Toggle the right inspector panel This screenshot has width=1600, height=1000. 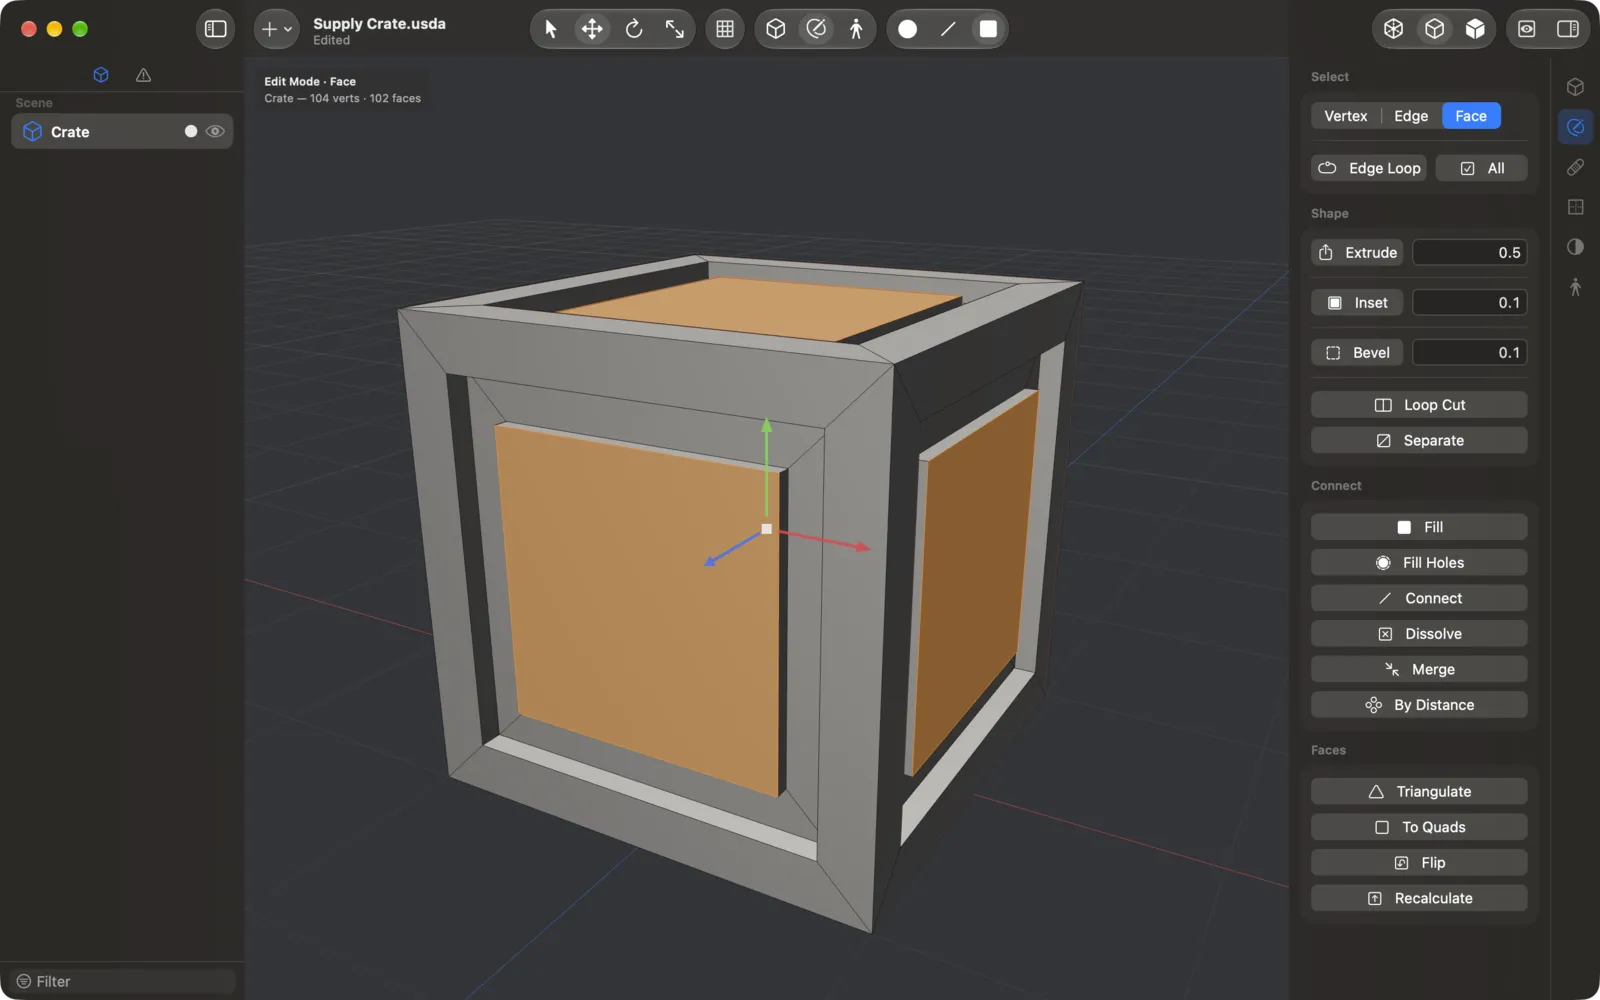(1568, 29)
